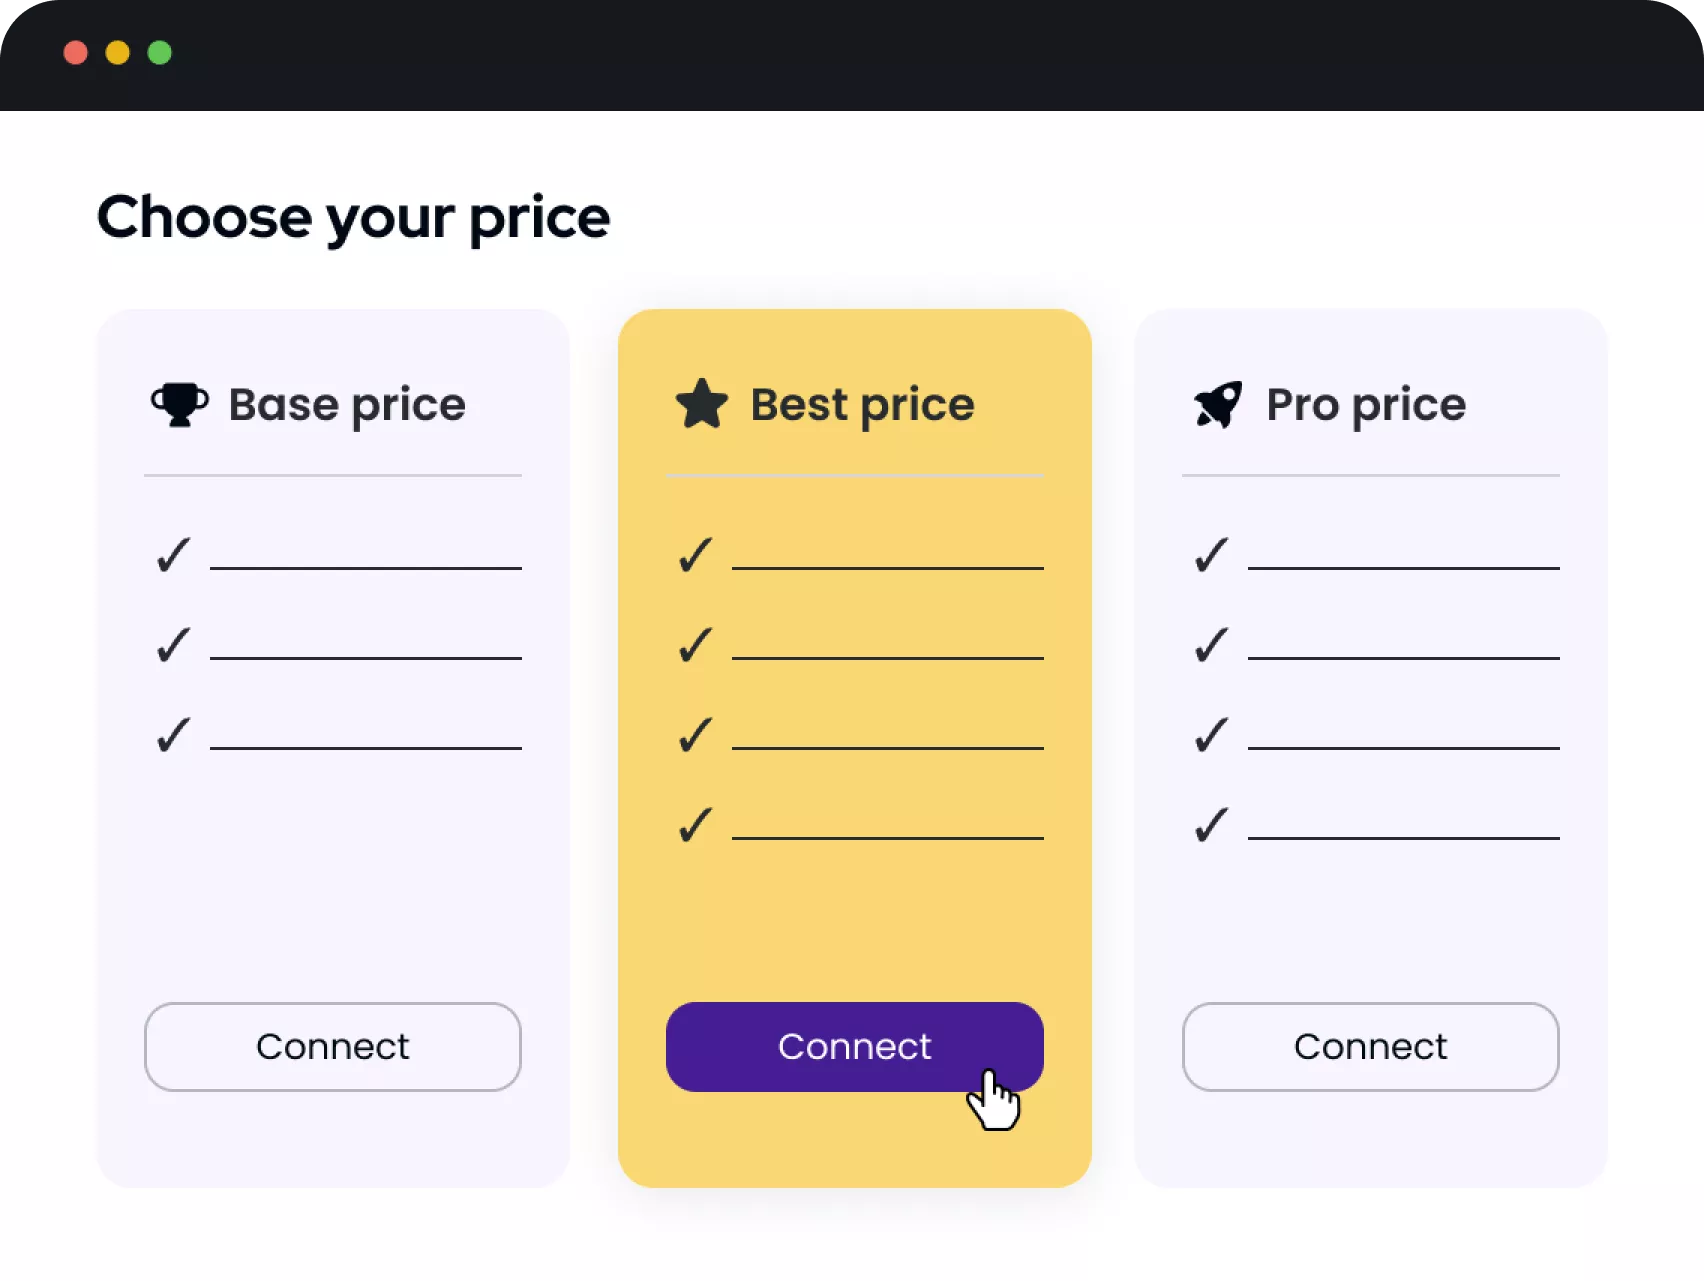The height and width of the screenshot is (1281, 1704).
Task: Click the rocket icon beside Pro price
Action: coord(1218,404)
